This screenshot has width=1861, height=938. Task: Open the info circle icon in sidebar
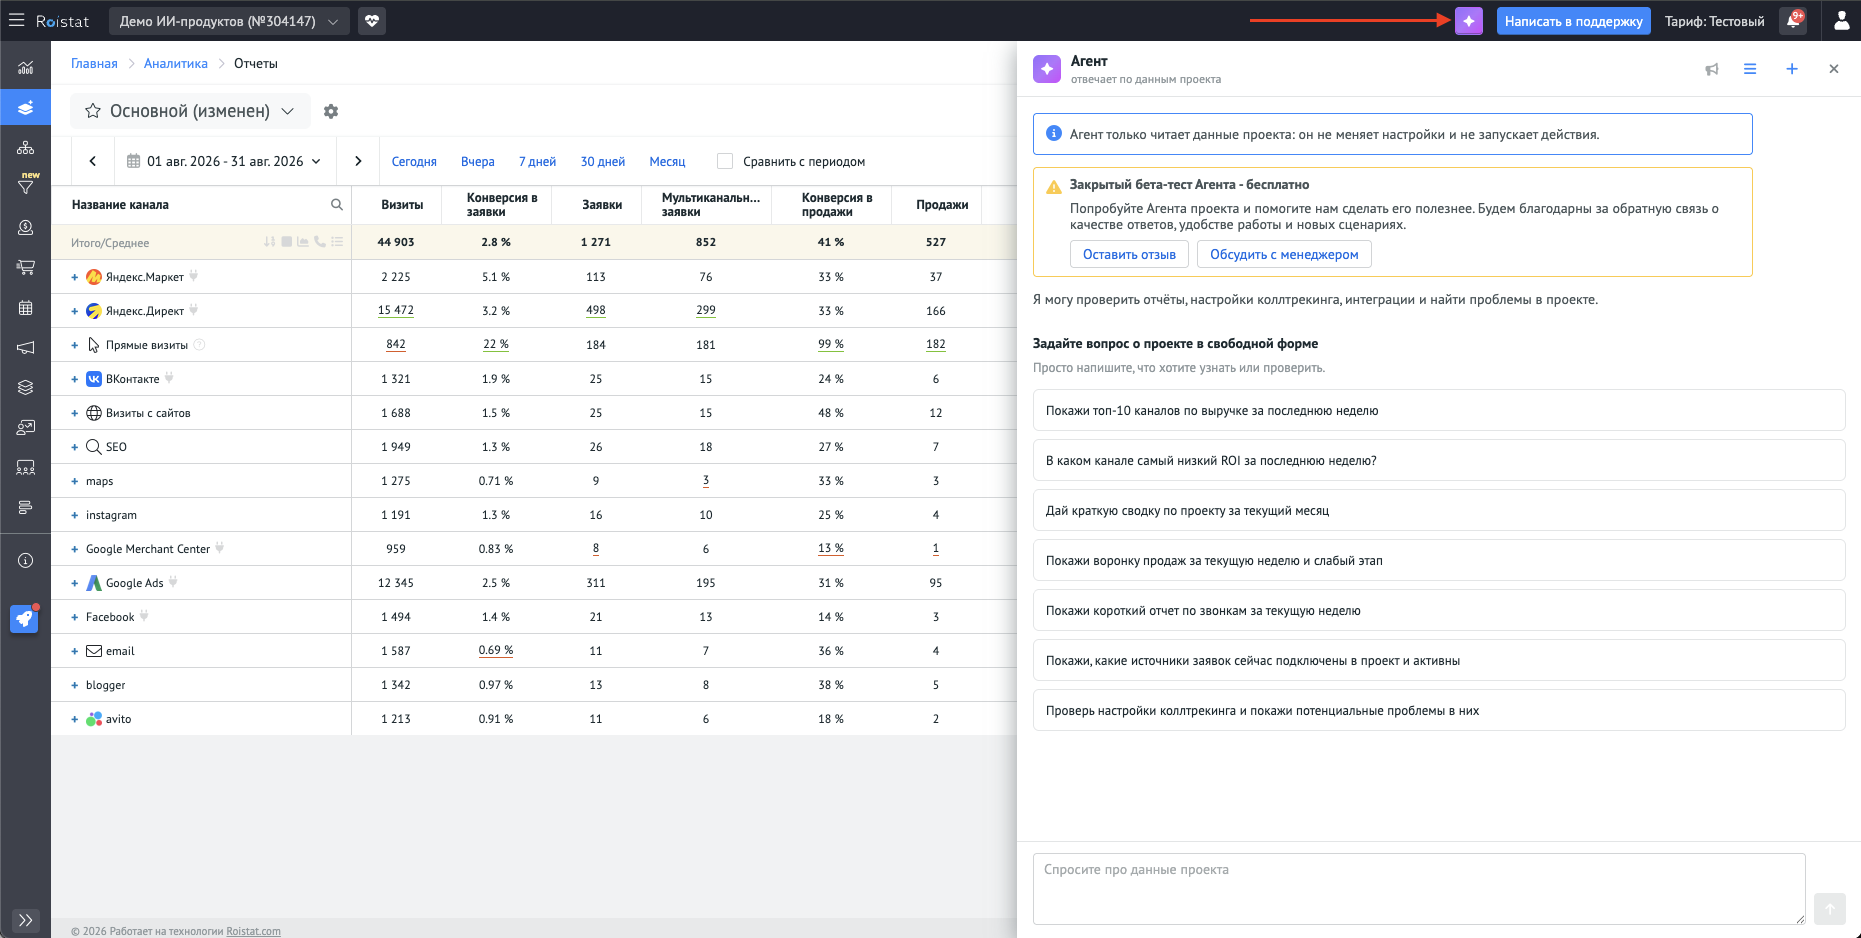(26, 561)
